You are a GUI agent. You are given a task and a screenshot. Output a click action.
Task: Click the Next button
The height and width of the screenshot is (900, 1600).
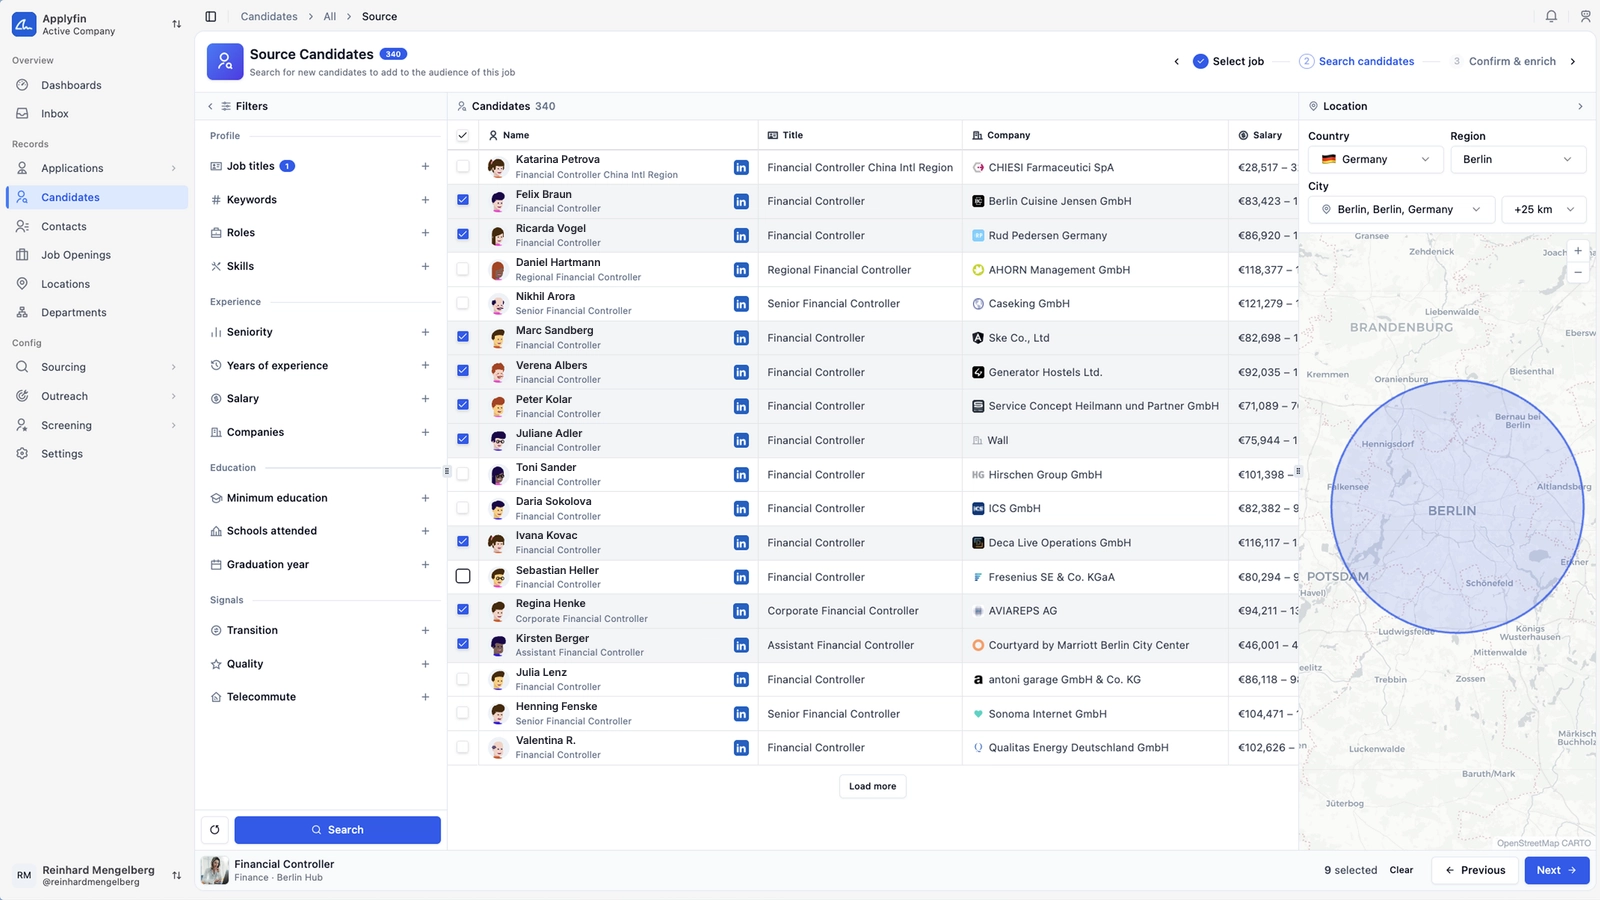pyautogui.click(x=1557, y=870)
